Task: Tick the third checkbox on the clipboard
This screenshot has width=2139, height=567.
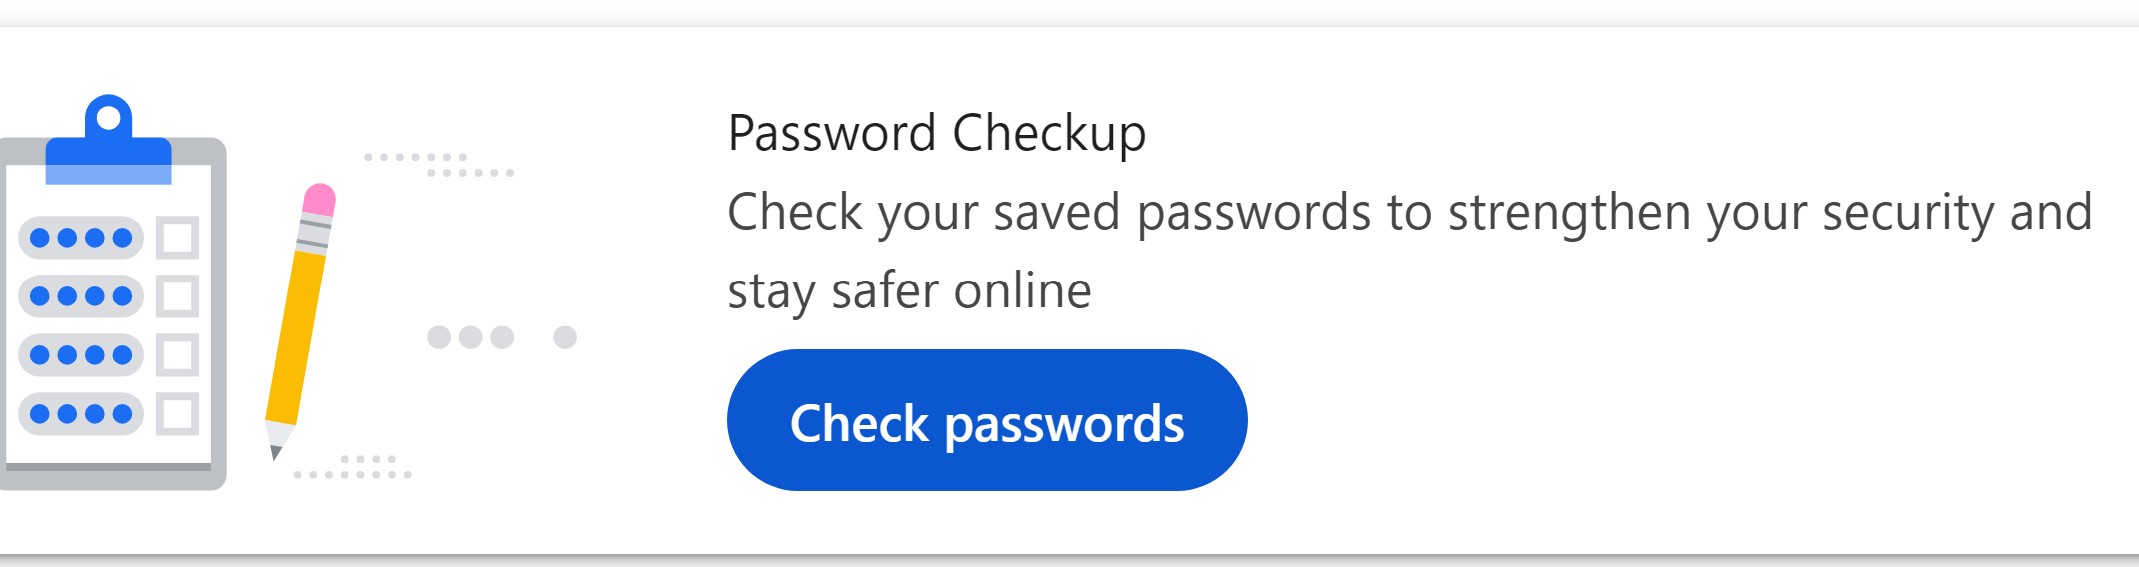Action: point(178,354)
